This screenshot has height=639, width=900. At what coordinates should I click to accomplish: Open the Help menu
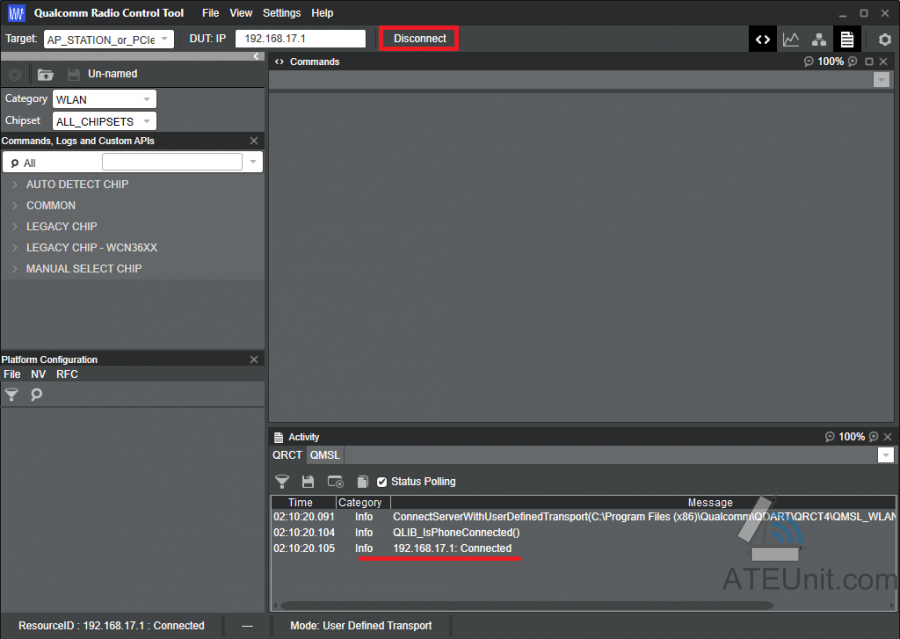tap(323, 13)
